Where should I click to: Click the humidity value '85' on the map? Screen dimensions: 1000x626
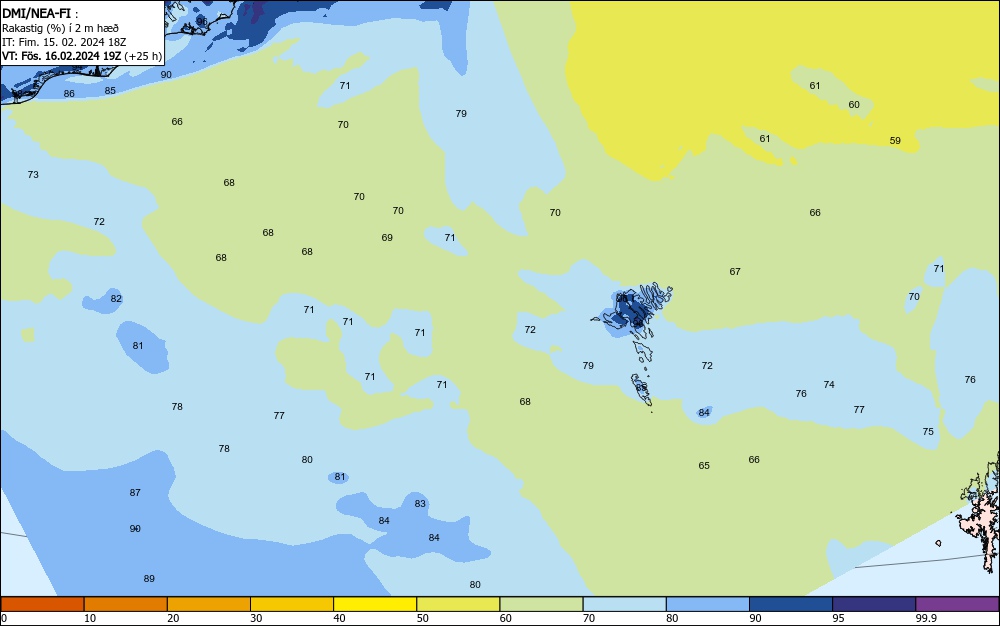click(110, 91)
